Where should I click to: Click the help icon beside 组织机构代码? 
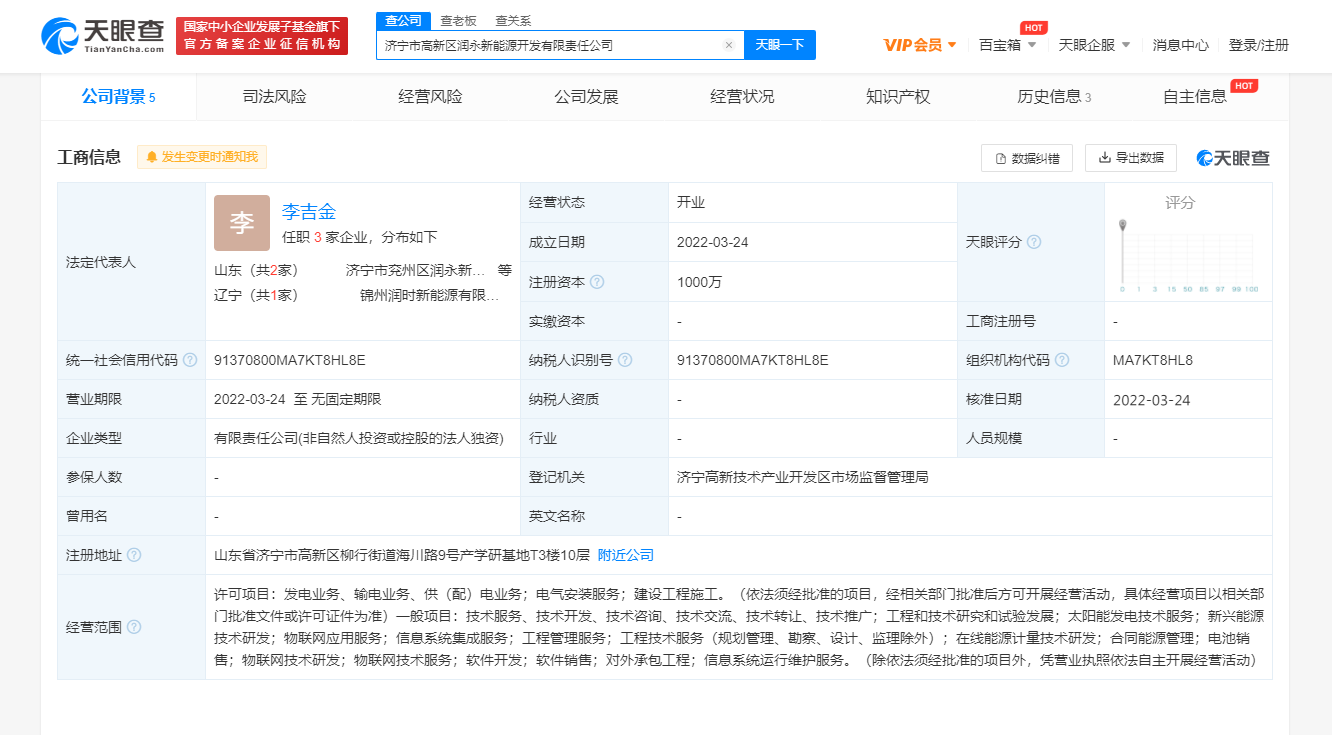1062,360
